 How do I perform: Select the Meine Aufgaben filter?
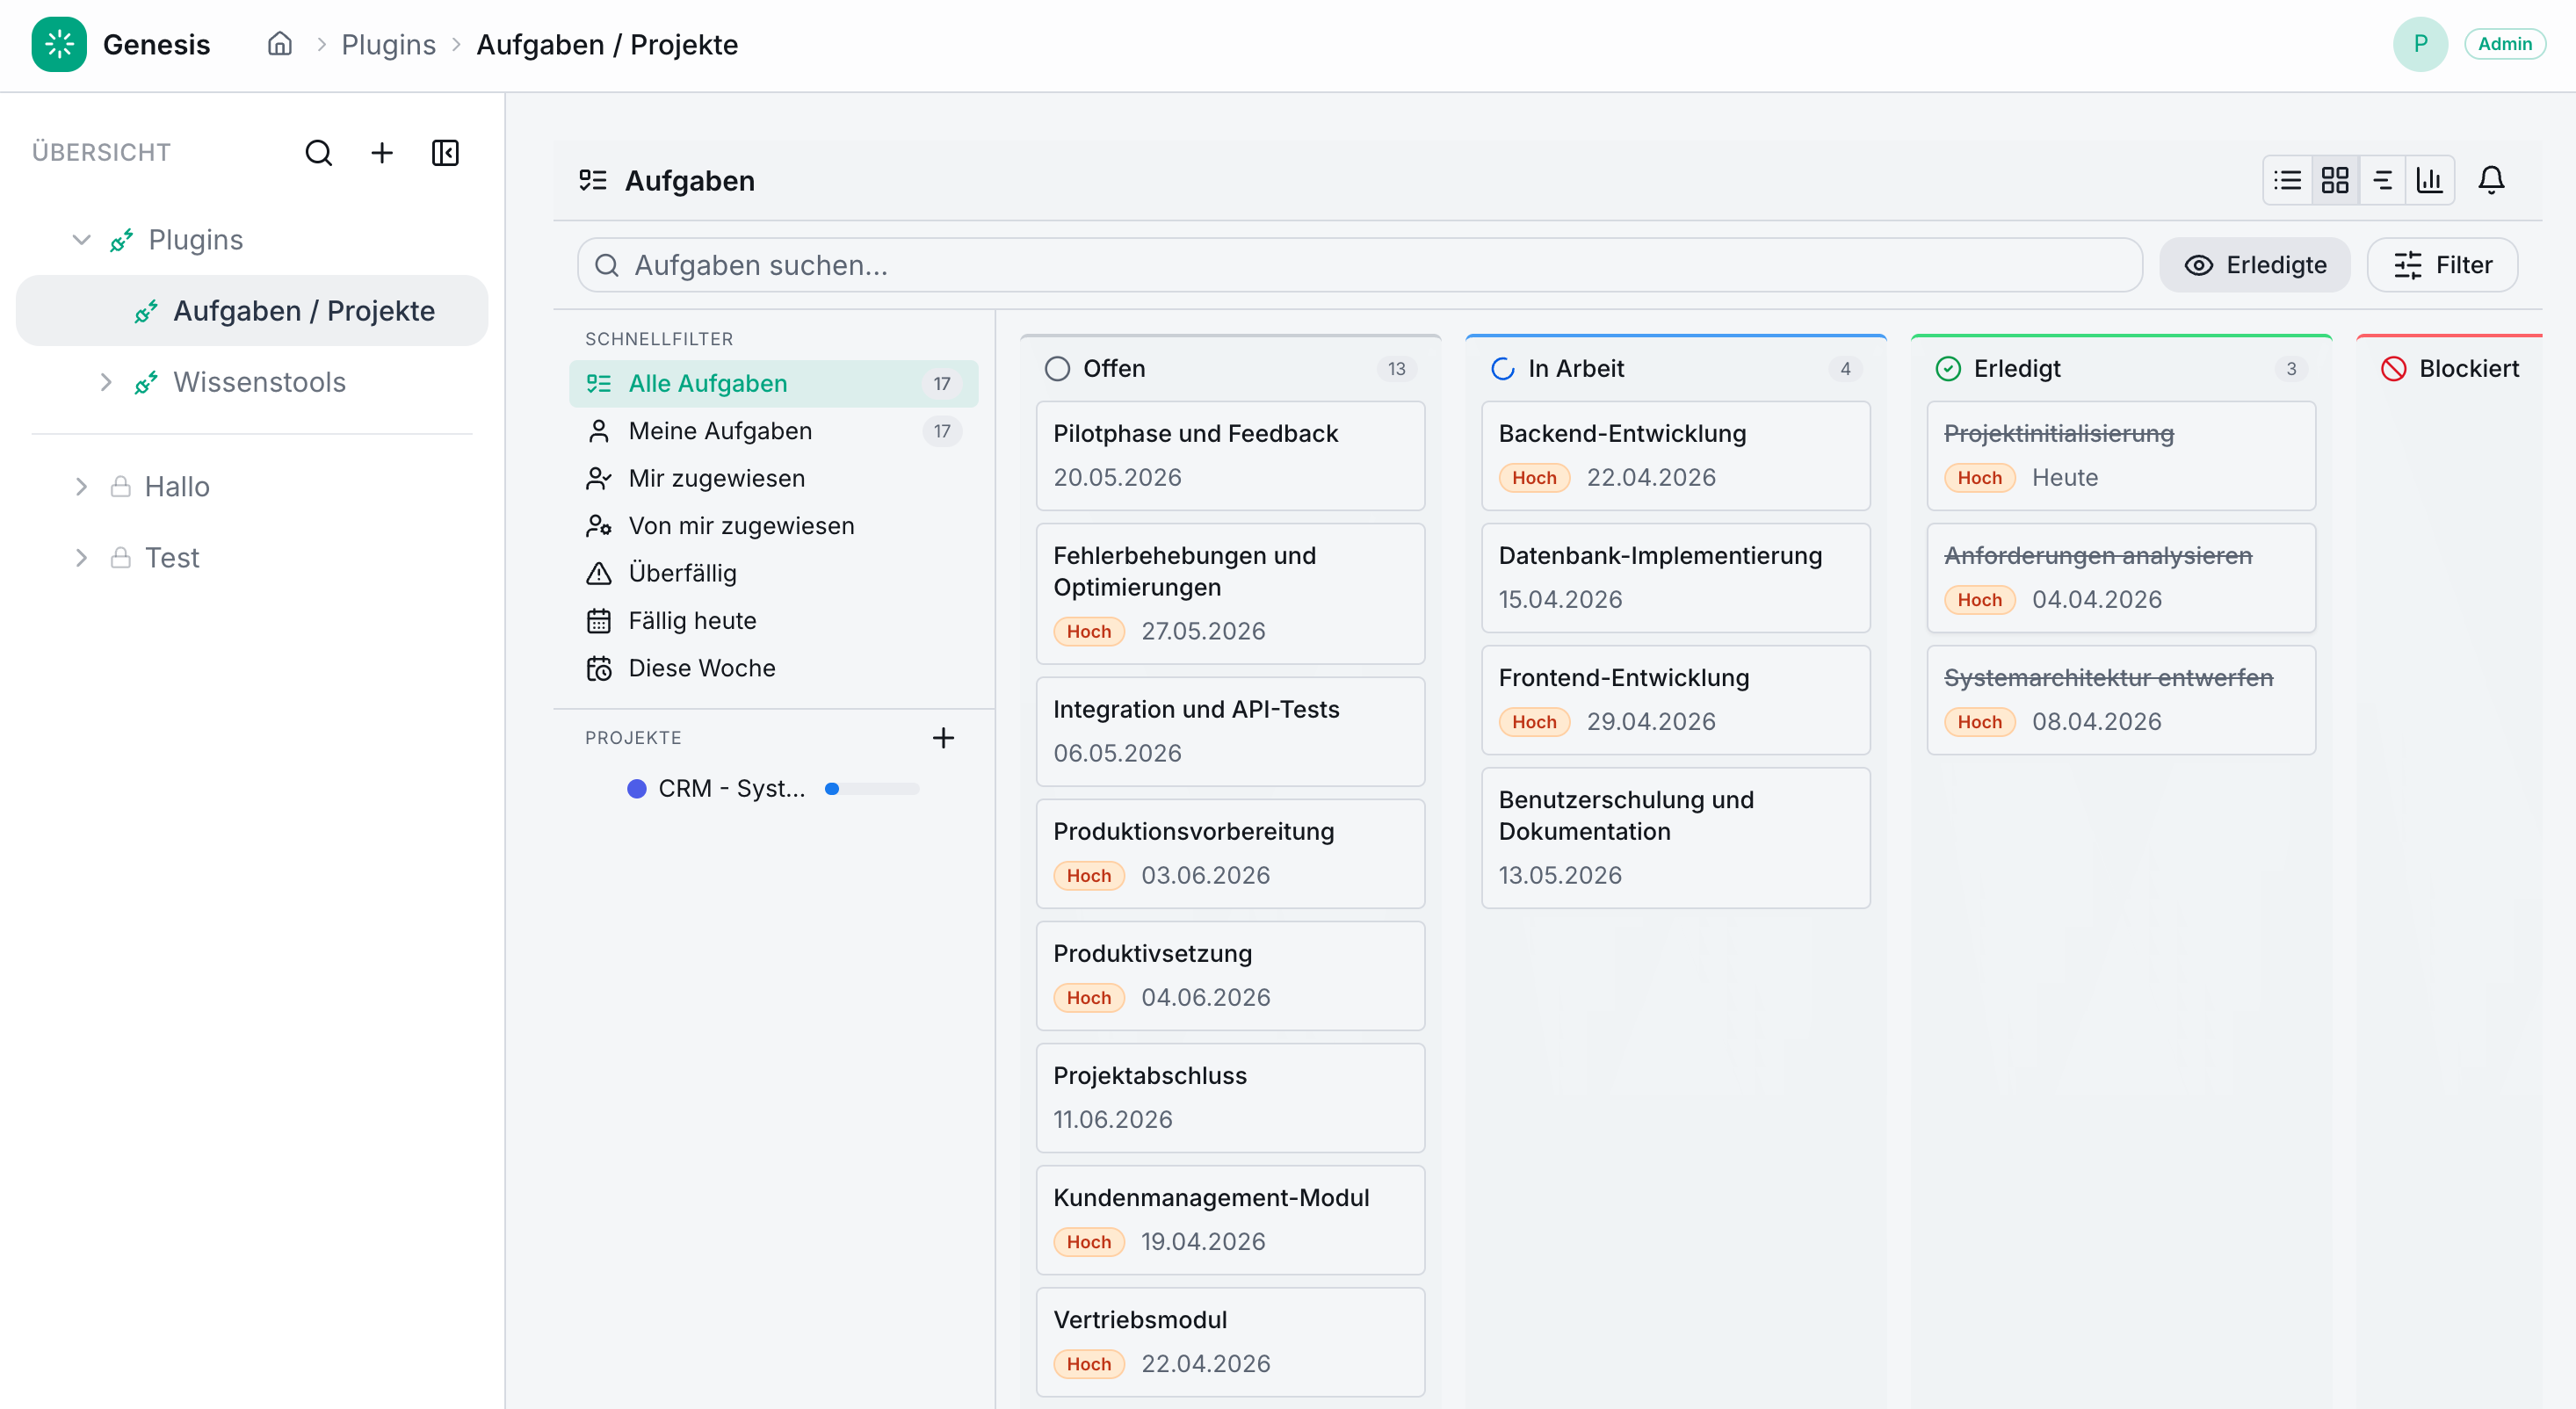coord(720,430)
